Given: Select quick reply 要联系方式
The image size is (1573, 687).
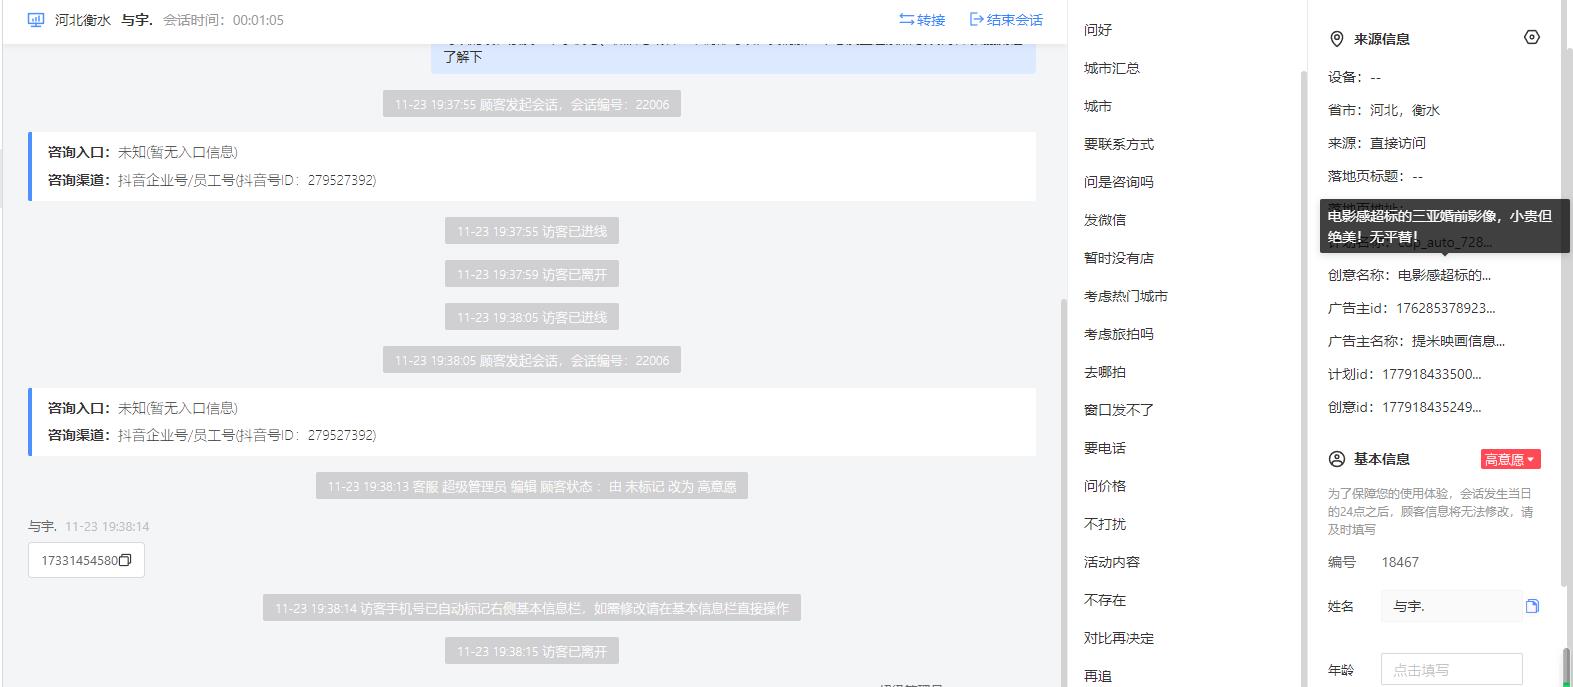Looking at the screenshot, I should (1119, 144).
